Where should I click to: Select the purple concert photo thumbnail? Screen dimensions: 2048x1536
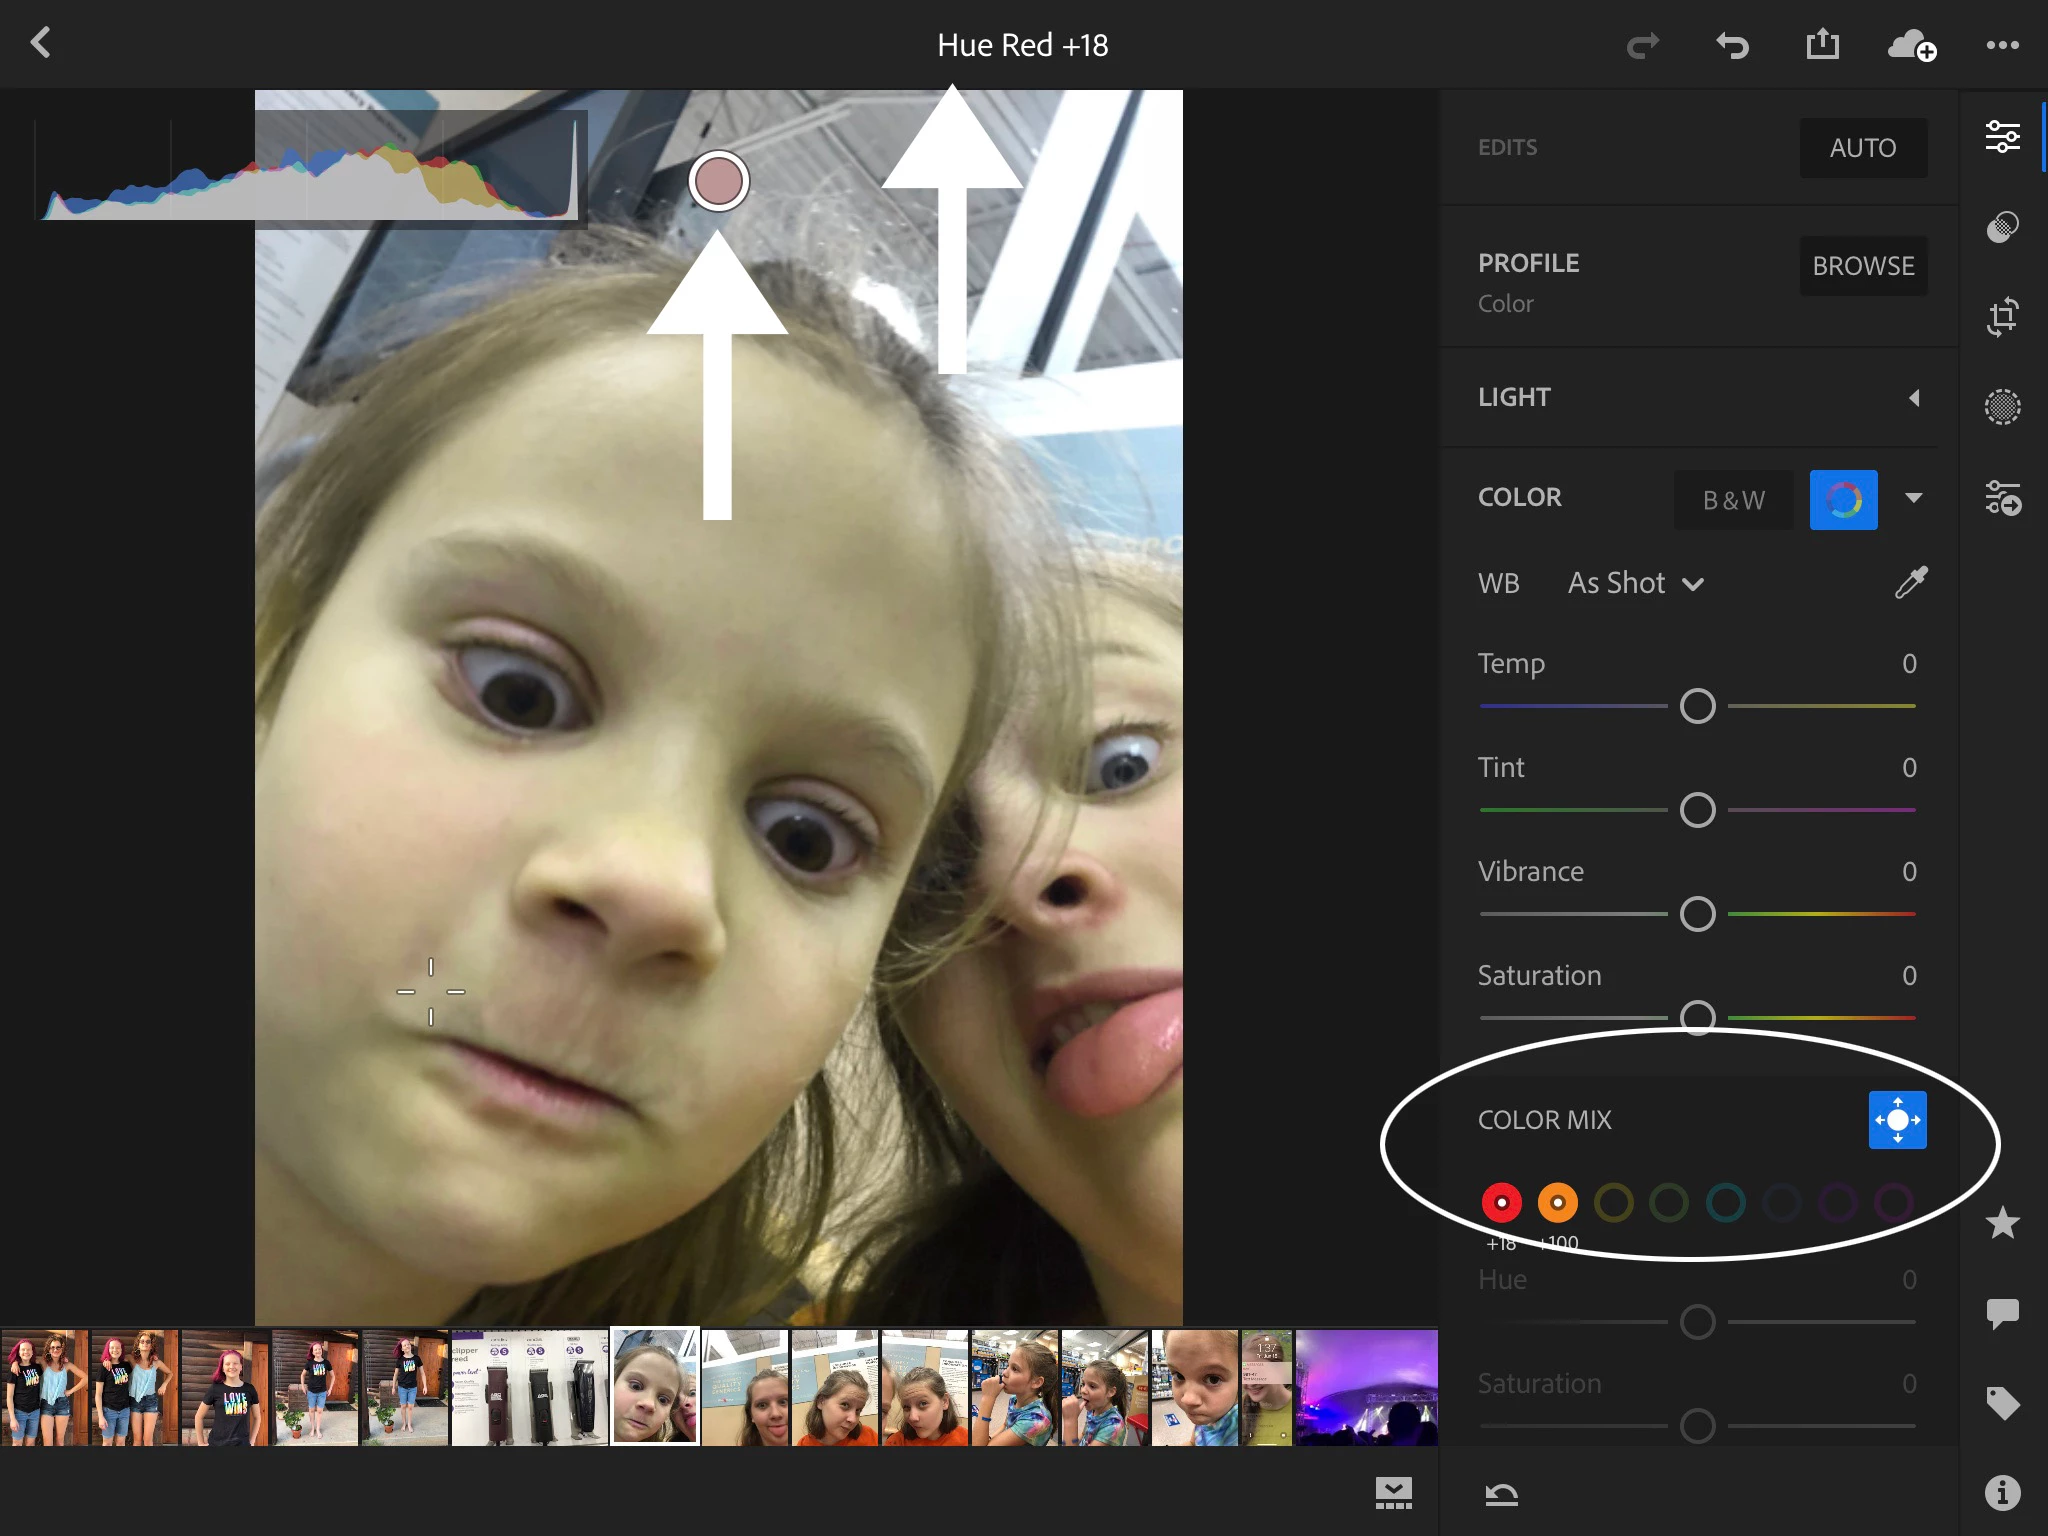(x=1366, y=1388)
